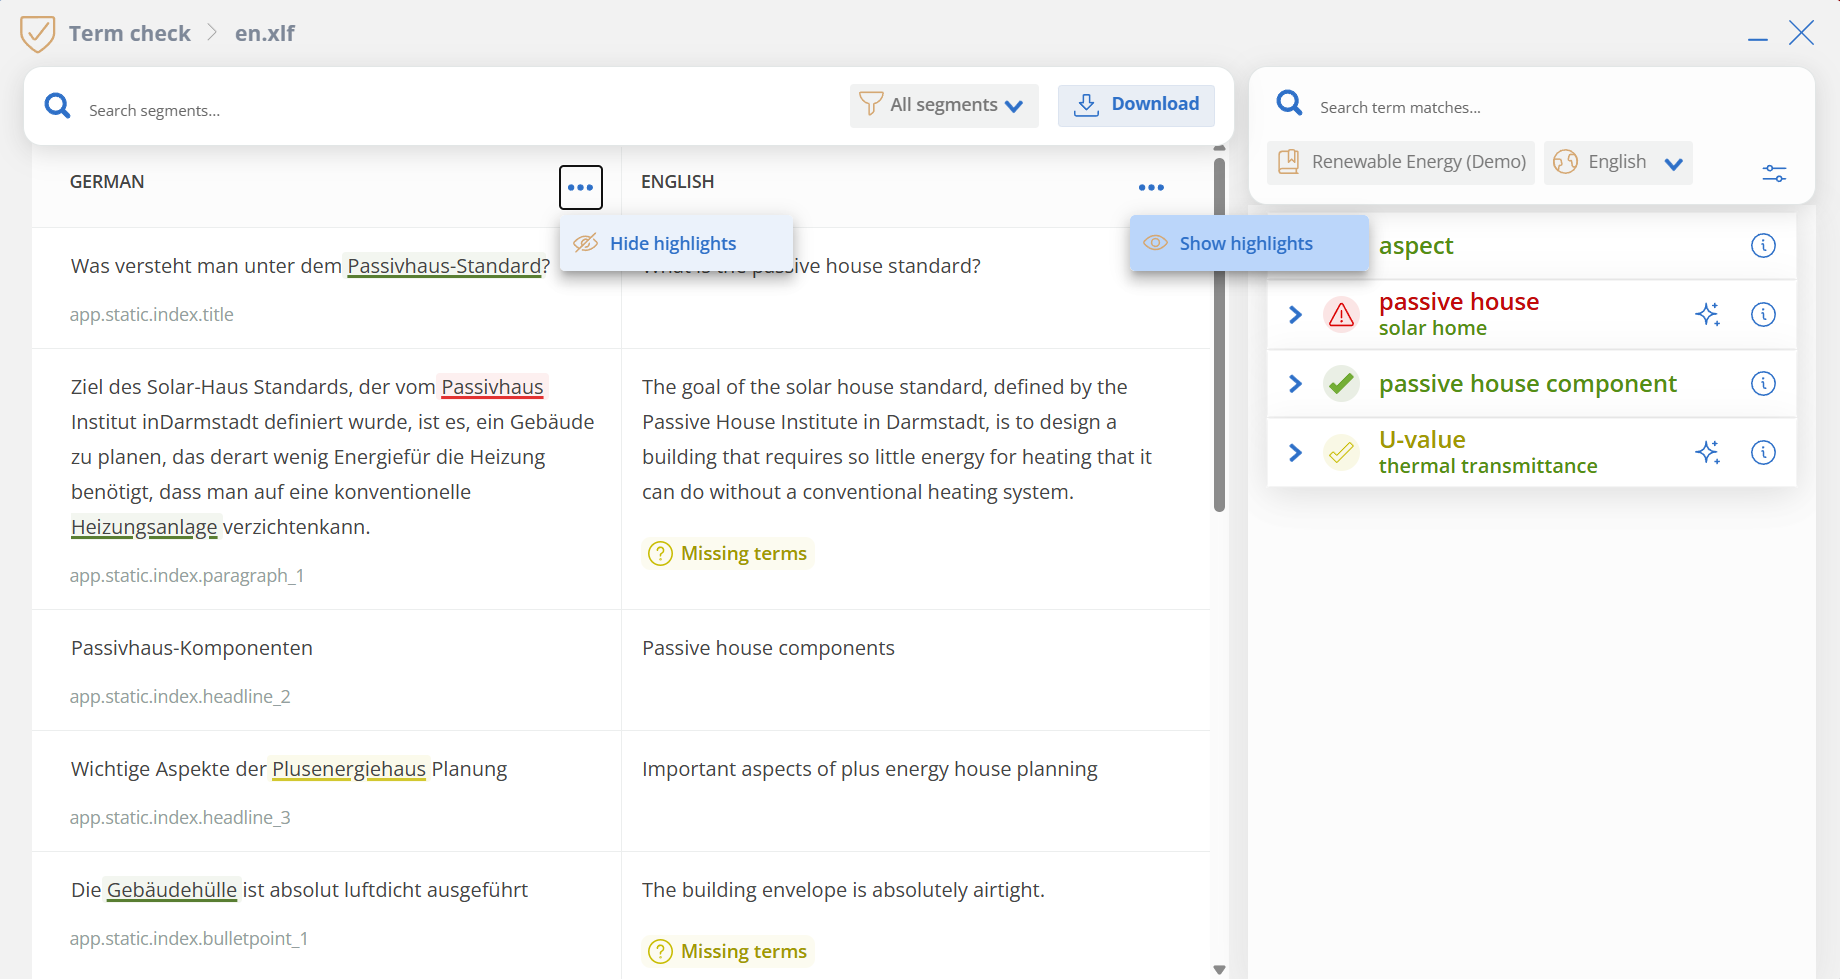Click the Renewable Energy termbase book icon
The image size is (1840, 979).
[1289, 162]
